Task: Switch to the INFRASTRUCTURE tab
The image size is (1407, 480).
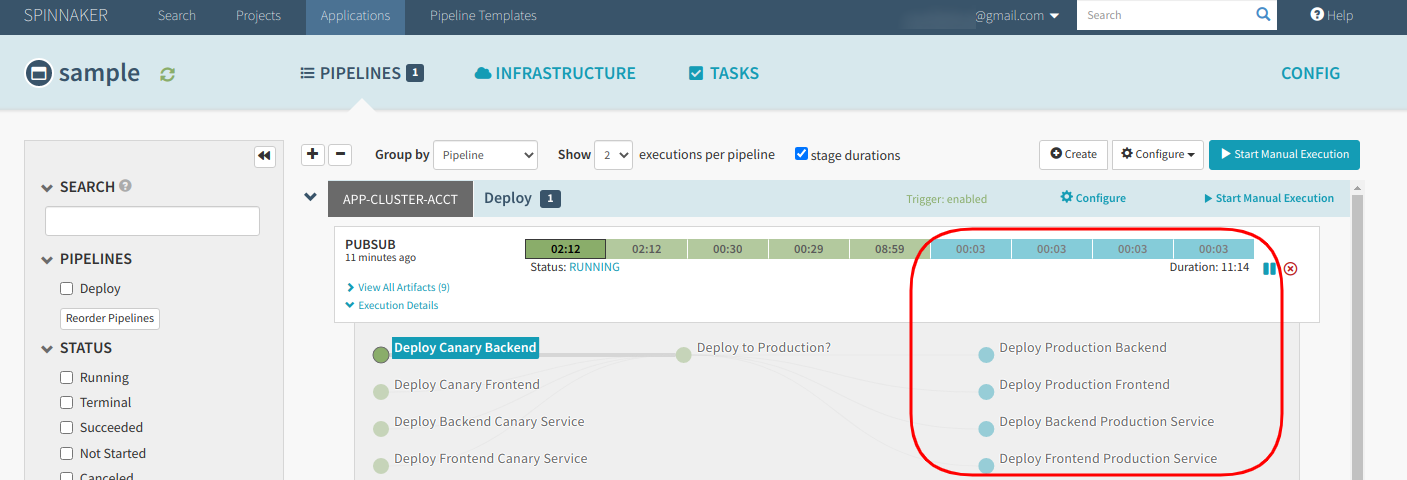Action: 555,73
